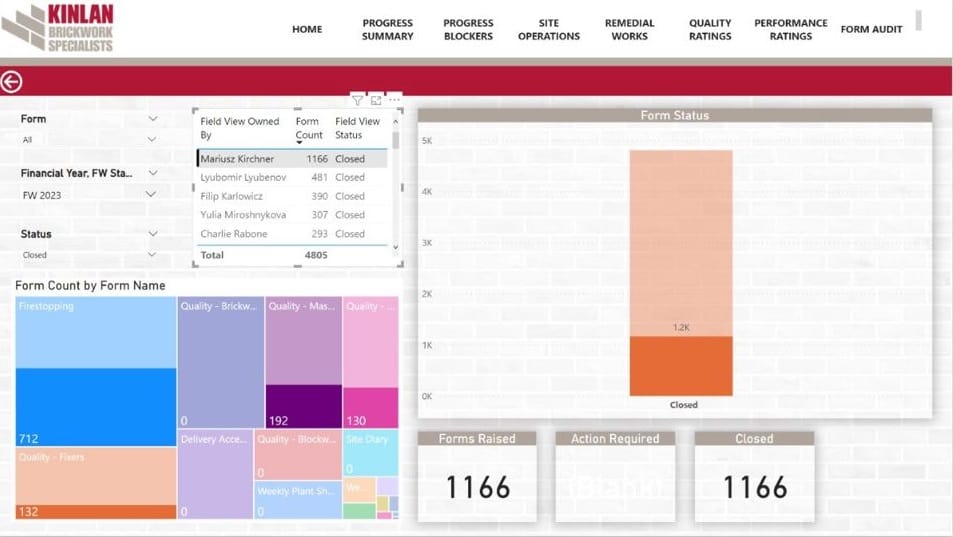The image size is (953, 537).
Task: Click the Closed 1166 card
Action: [754, 477]
